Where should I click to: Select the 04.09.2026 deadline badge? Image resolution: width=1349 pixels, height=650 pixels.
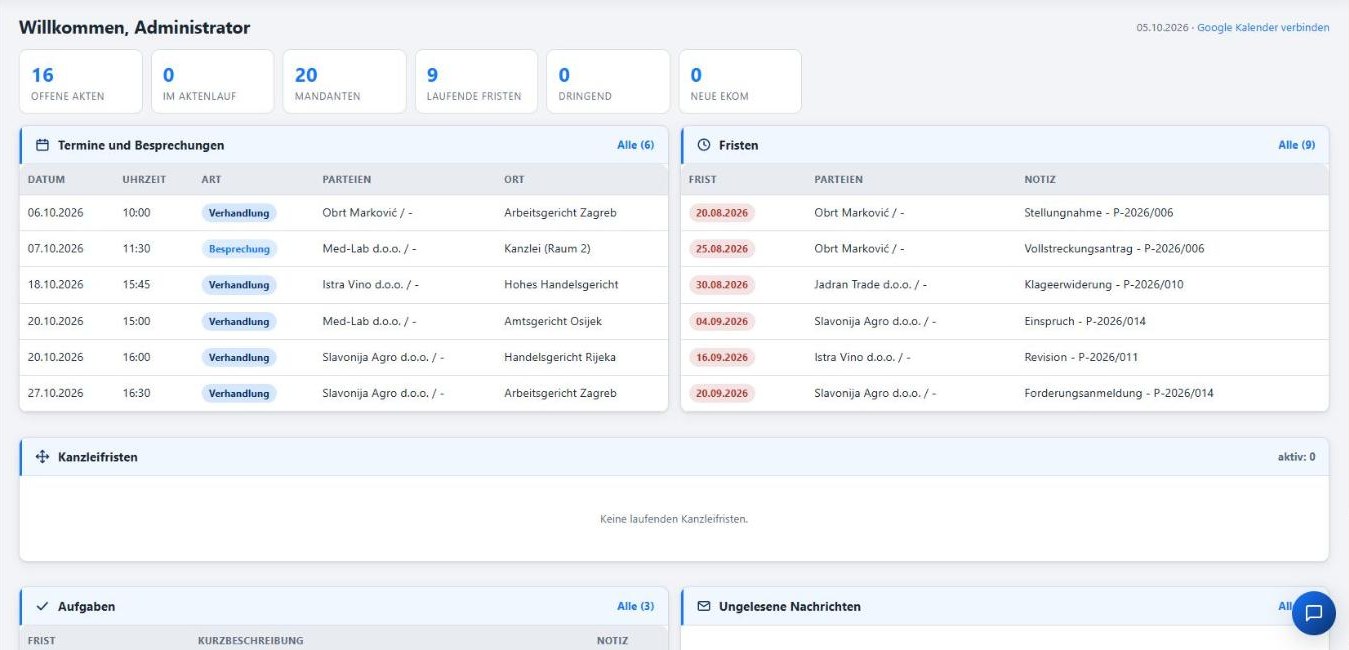[x=722, y=321]
